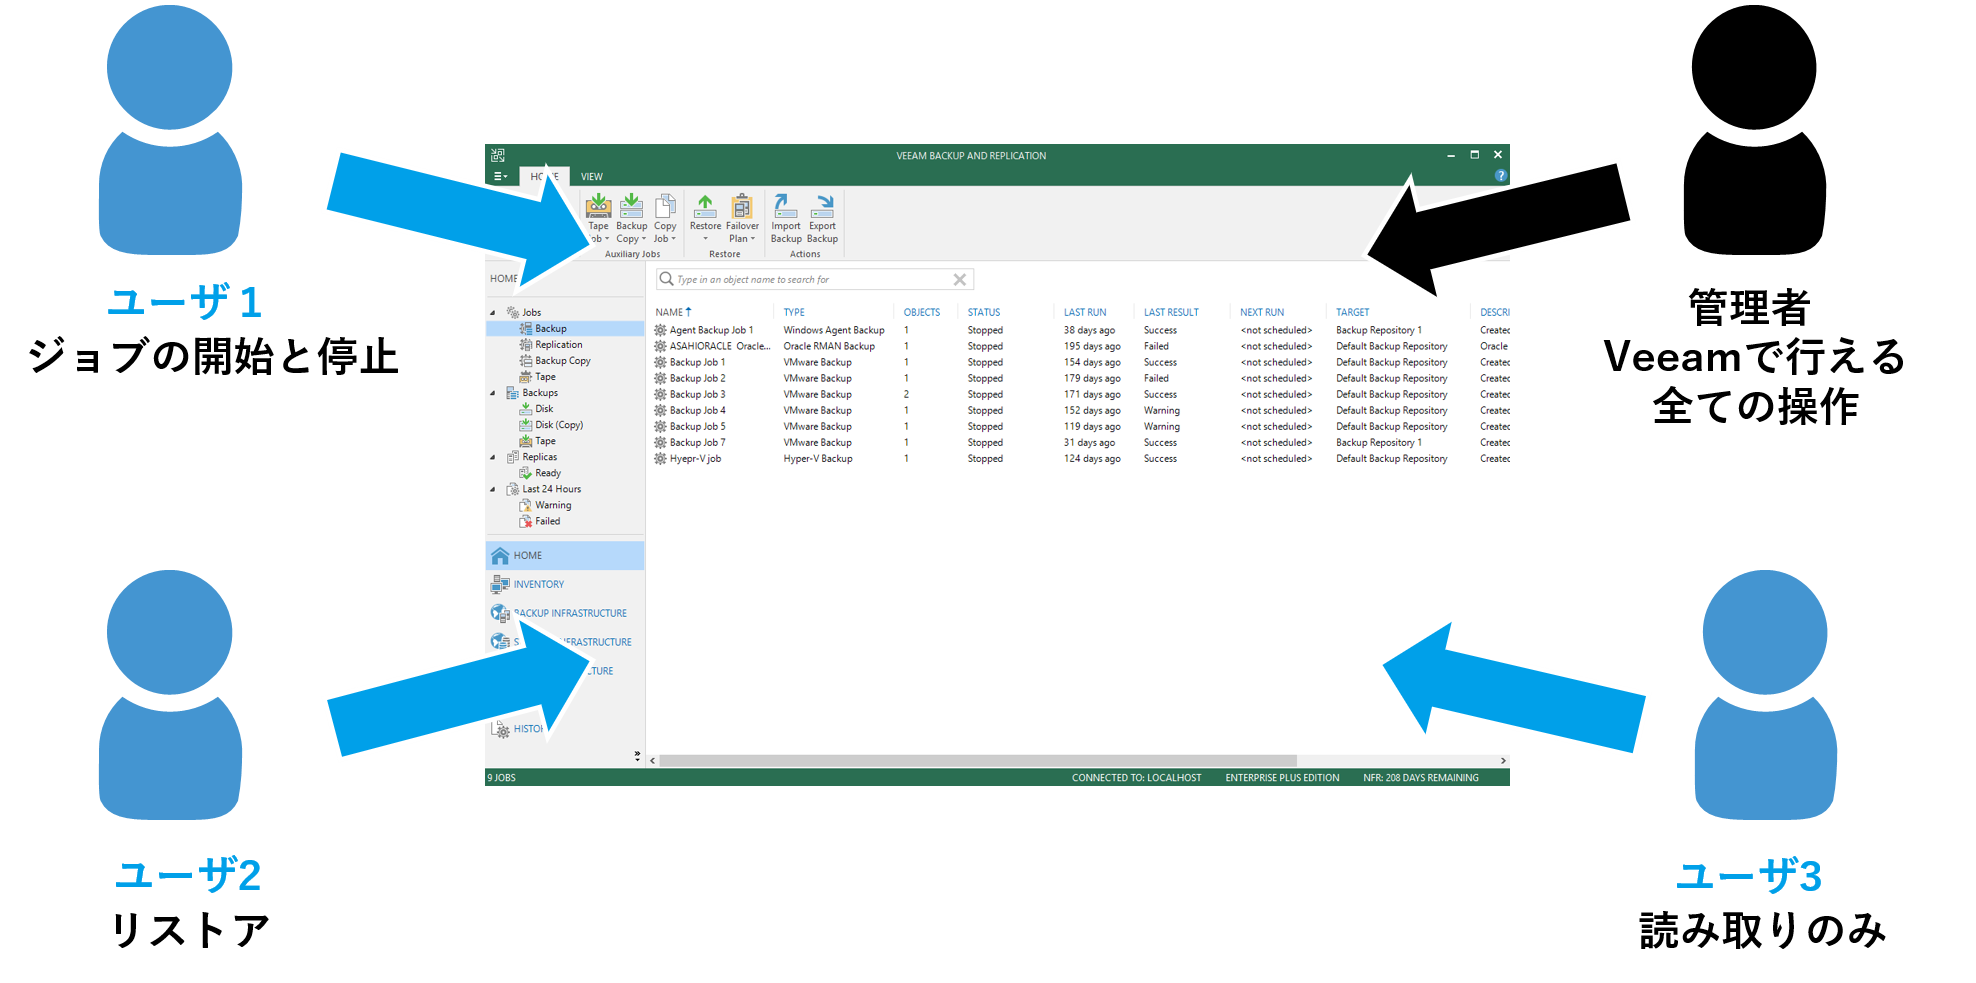The height and width of the screenshot is (983, 1976).
Task: Sort by the STATUS column header
Action: [x=984, y=312]
